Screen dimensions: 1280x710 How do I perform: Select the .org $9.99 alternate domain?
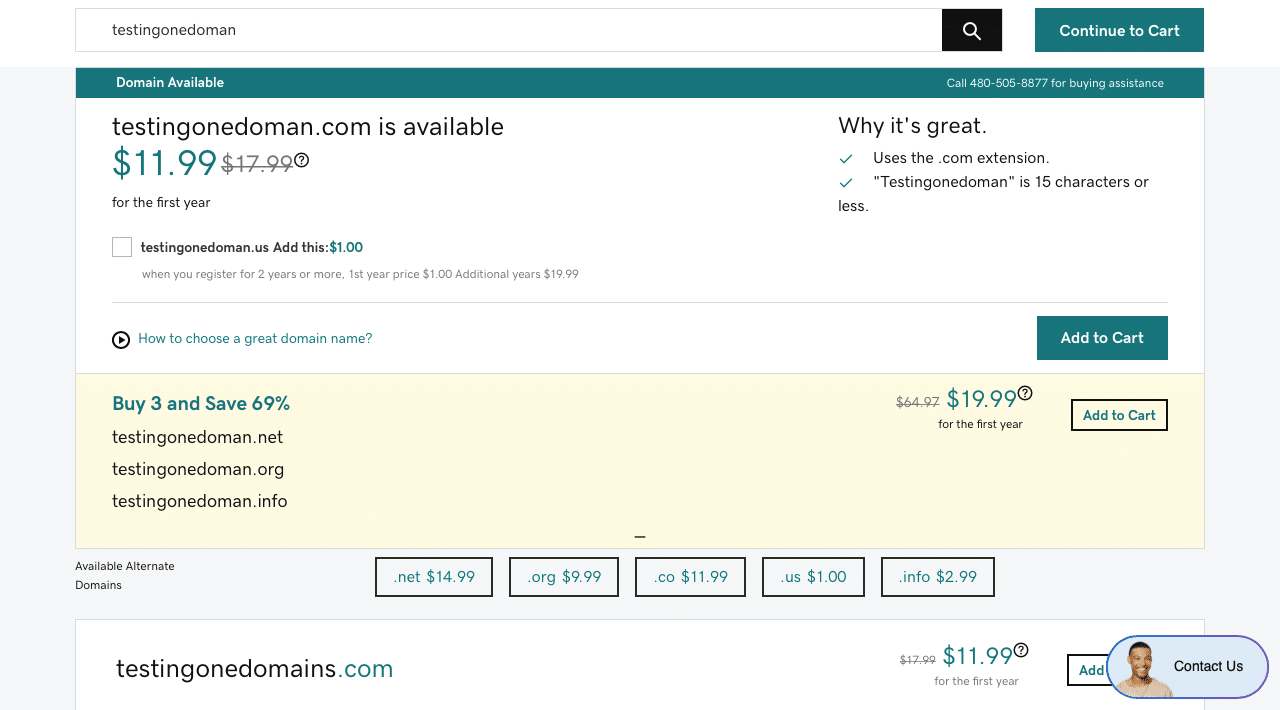click(564, 577)
